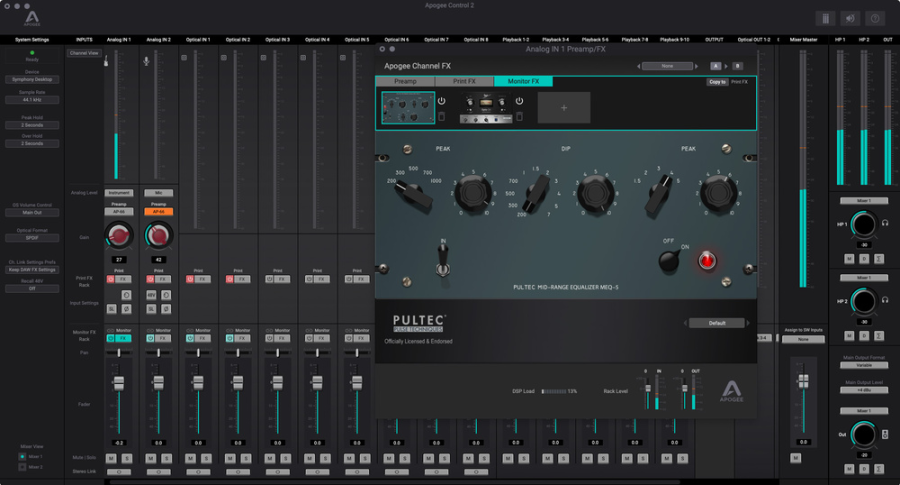Click the meters view icon in top toolbar
Viewport: 900px width, 485px height.
tap(825, 18)
